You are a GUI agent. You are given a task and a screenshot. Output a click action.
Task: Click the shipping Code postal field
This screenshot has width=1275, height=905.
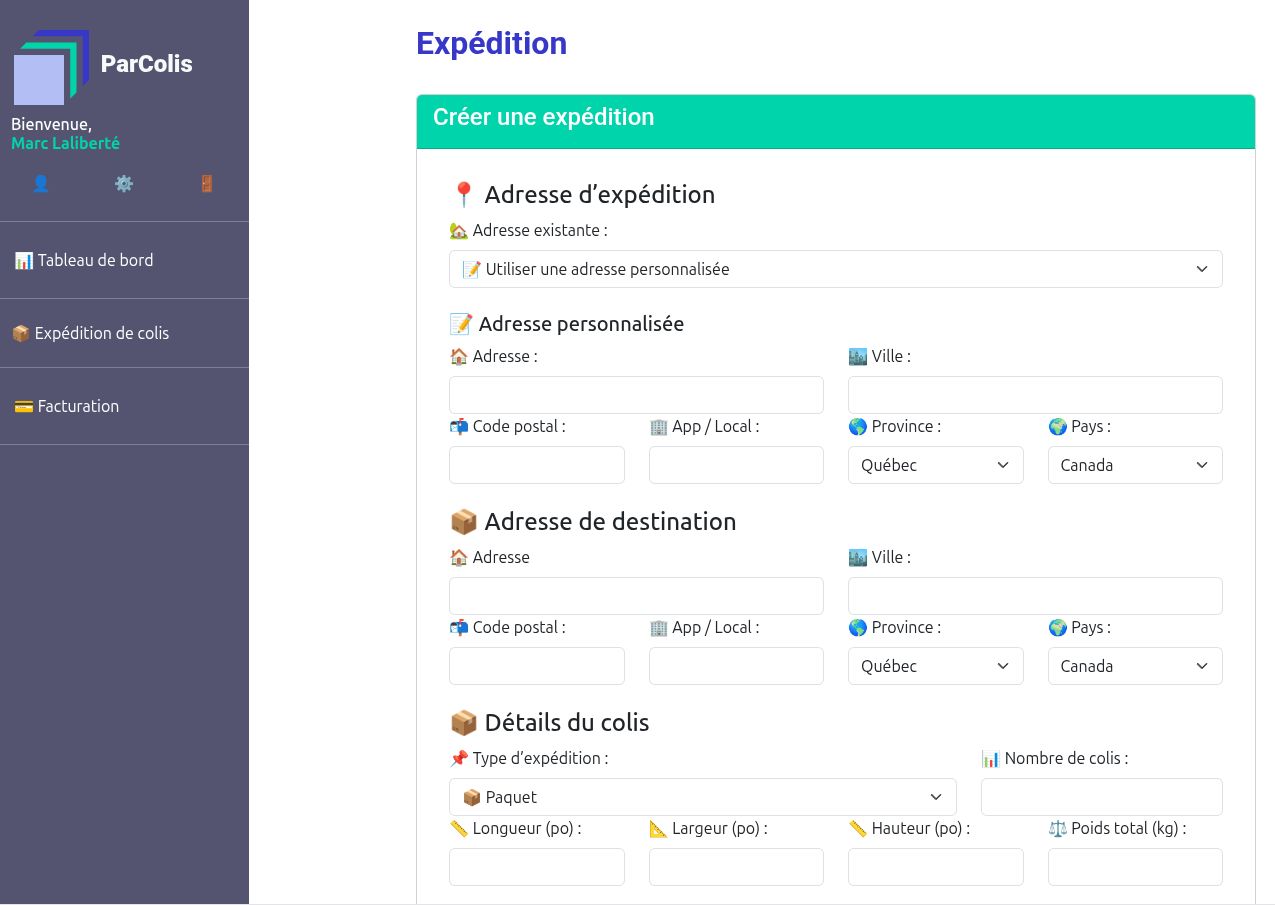pyautogui.click(x=536, y=465)
